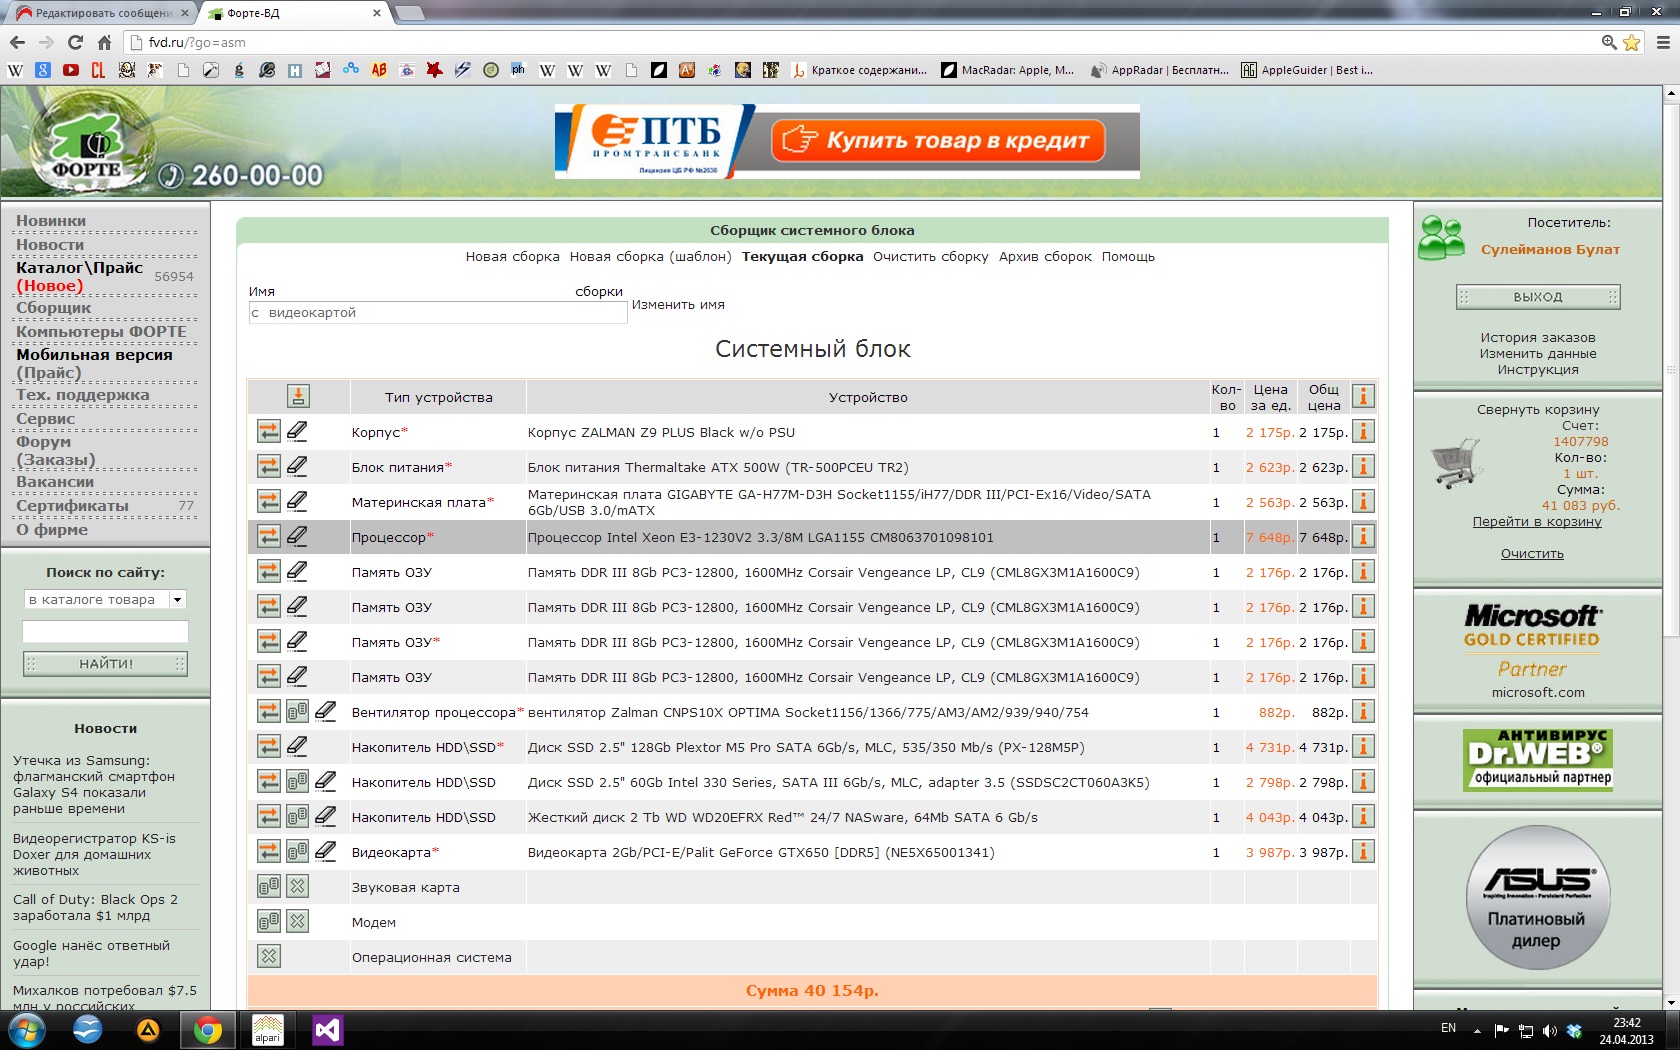Click the 'Изменить данные' link
Image resolution: width=1680 pixels, height=1050 pixels.
tap(1538, 353)
